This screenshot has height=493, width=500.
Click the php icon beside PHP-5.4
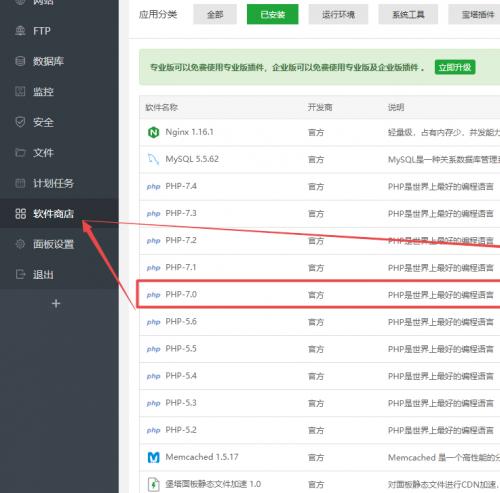click(153, 376)
